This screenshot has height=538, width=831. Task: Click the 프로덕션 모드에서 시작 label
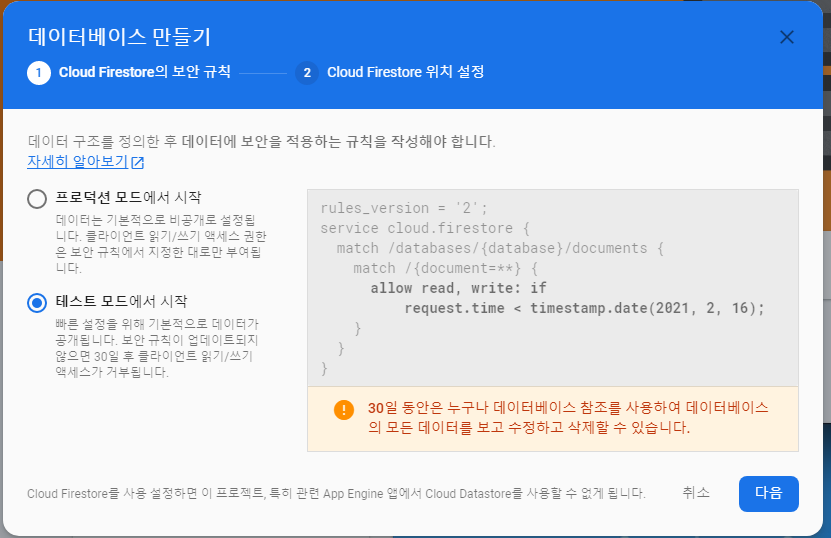pyautogui.click(x=128, y=198)
